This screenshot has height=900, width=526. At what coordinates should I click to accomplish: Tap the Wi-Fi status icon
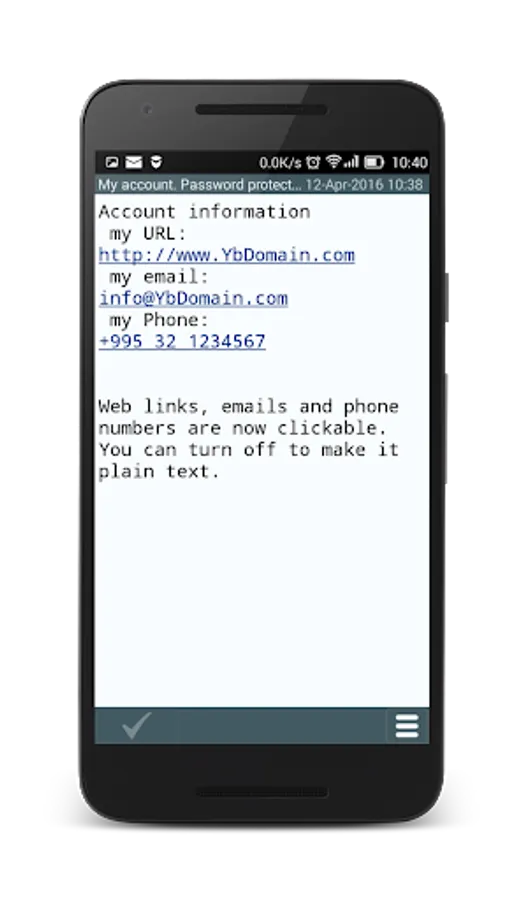click(334, 162)
